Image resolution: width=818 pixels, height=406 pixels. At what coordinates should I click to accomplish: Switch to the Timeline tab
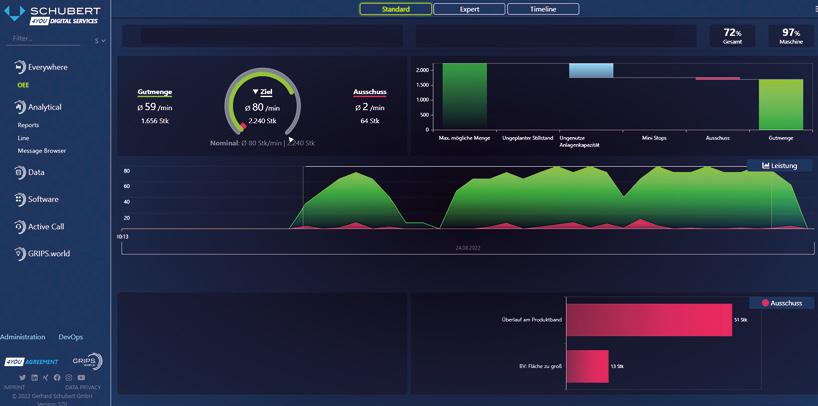tap(543, 9)
